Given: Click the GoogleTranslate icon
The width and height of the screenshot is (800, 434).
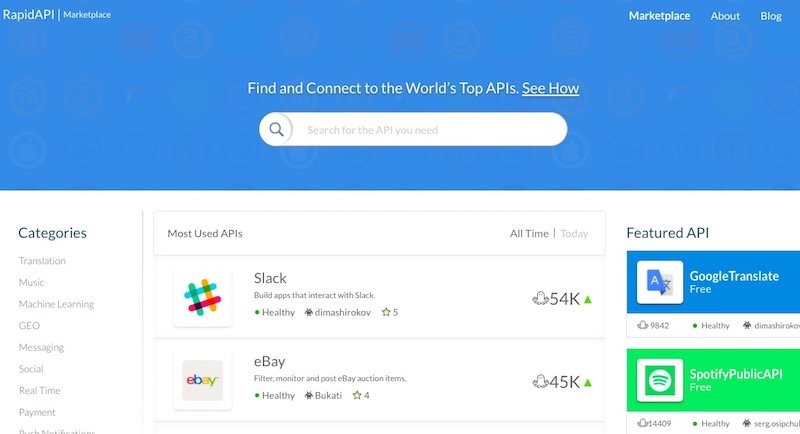Looking at the screenshot, I should 659,283.
